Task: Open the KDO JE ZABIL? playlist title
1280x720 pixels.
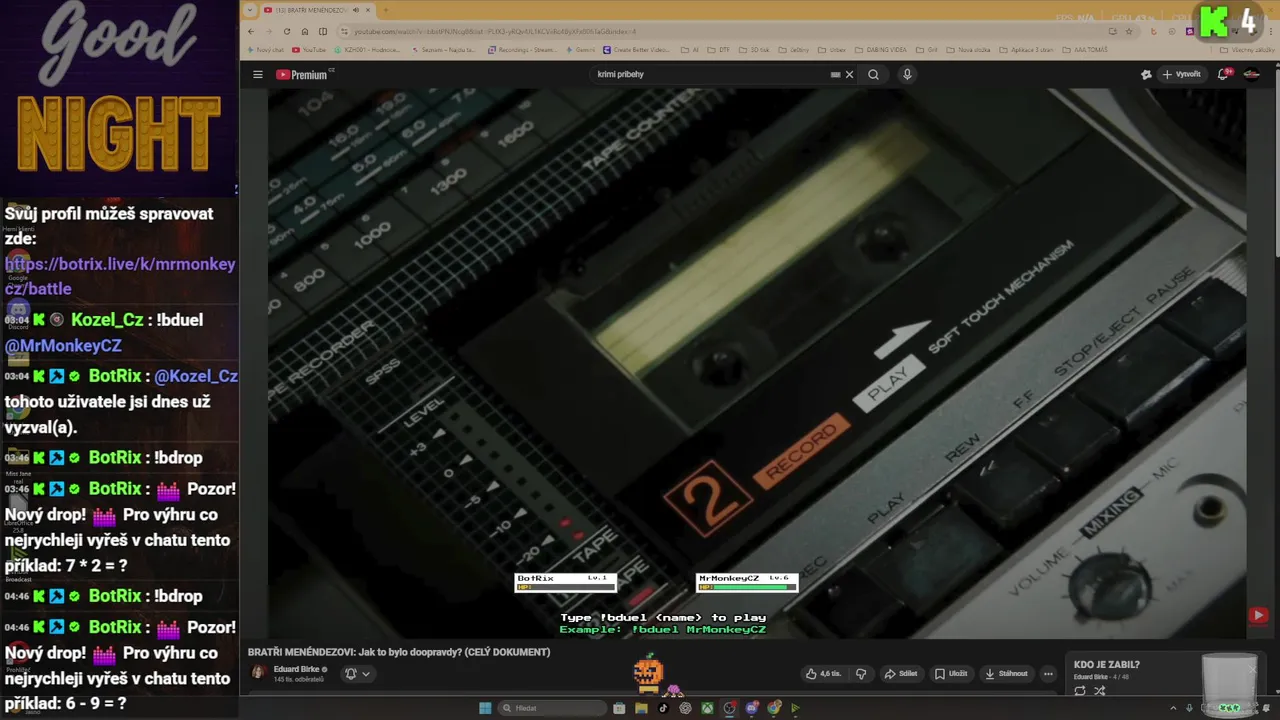Action: point(1106,665)
